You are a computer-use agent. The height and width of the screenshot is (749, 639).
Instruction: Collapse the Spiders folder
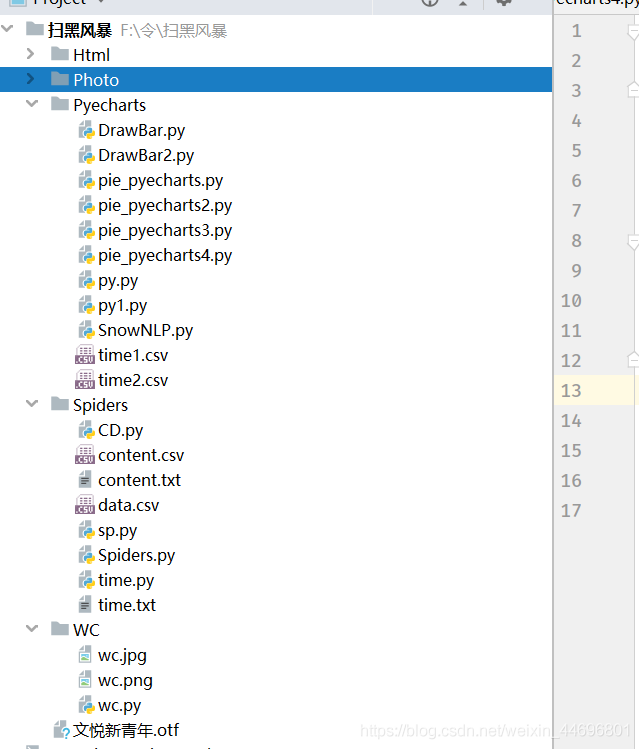click(32, 404)
